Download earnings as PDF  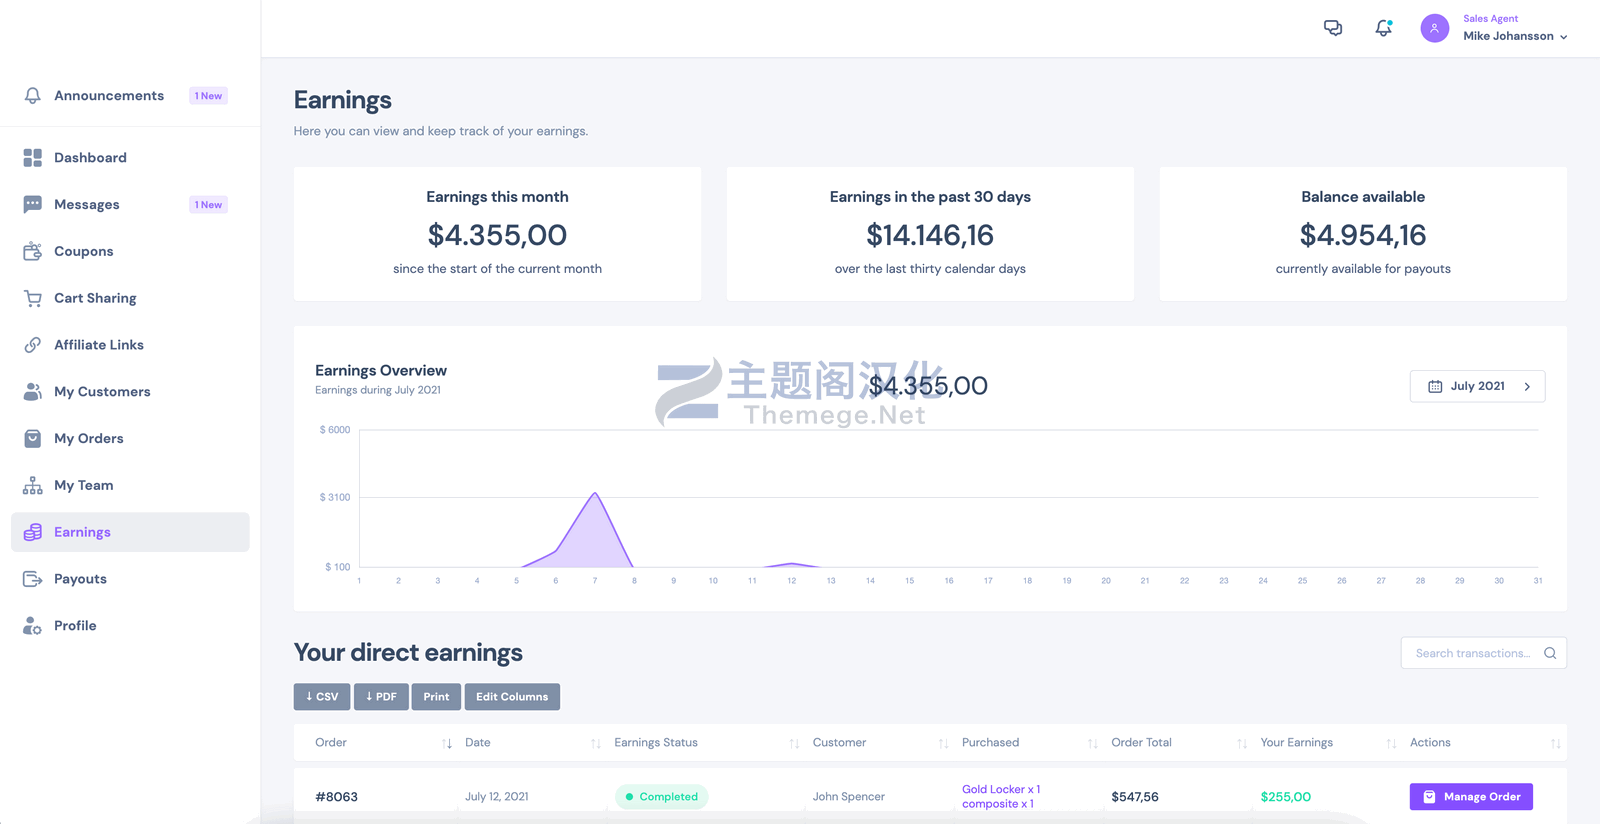[x=381, y=697]
